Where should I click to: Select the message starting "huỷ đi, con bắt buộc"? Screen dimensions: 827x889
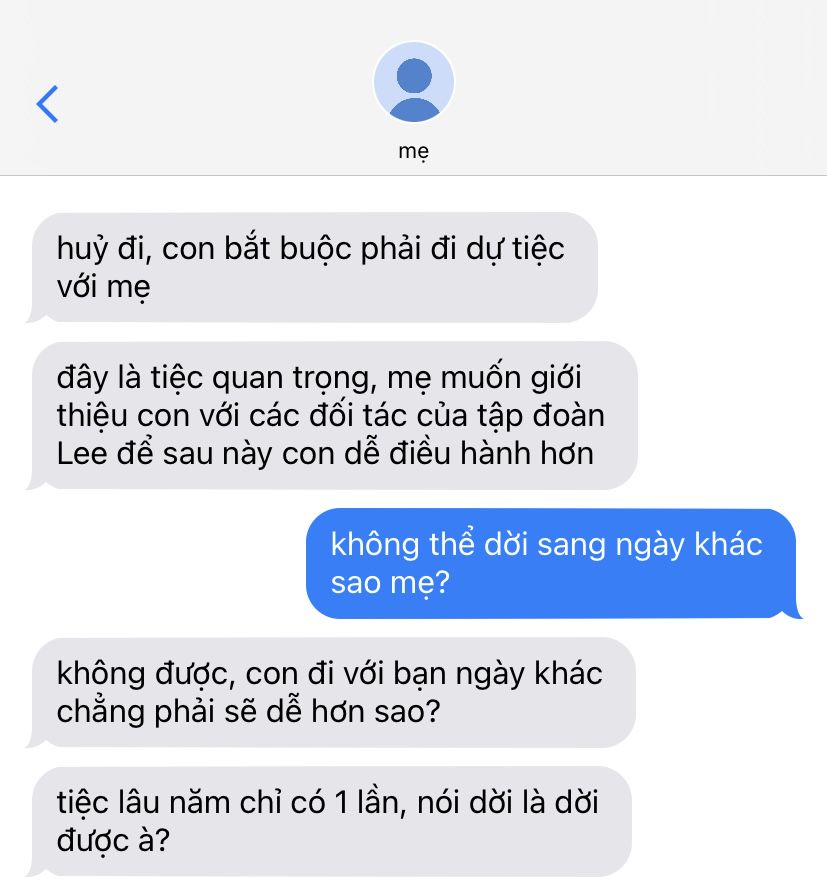coord(313,268)
